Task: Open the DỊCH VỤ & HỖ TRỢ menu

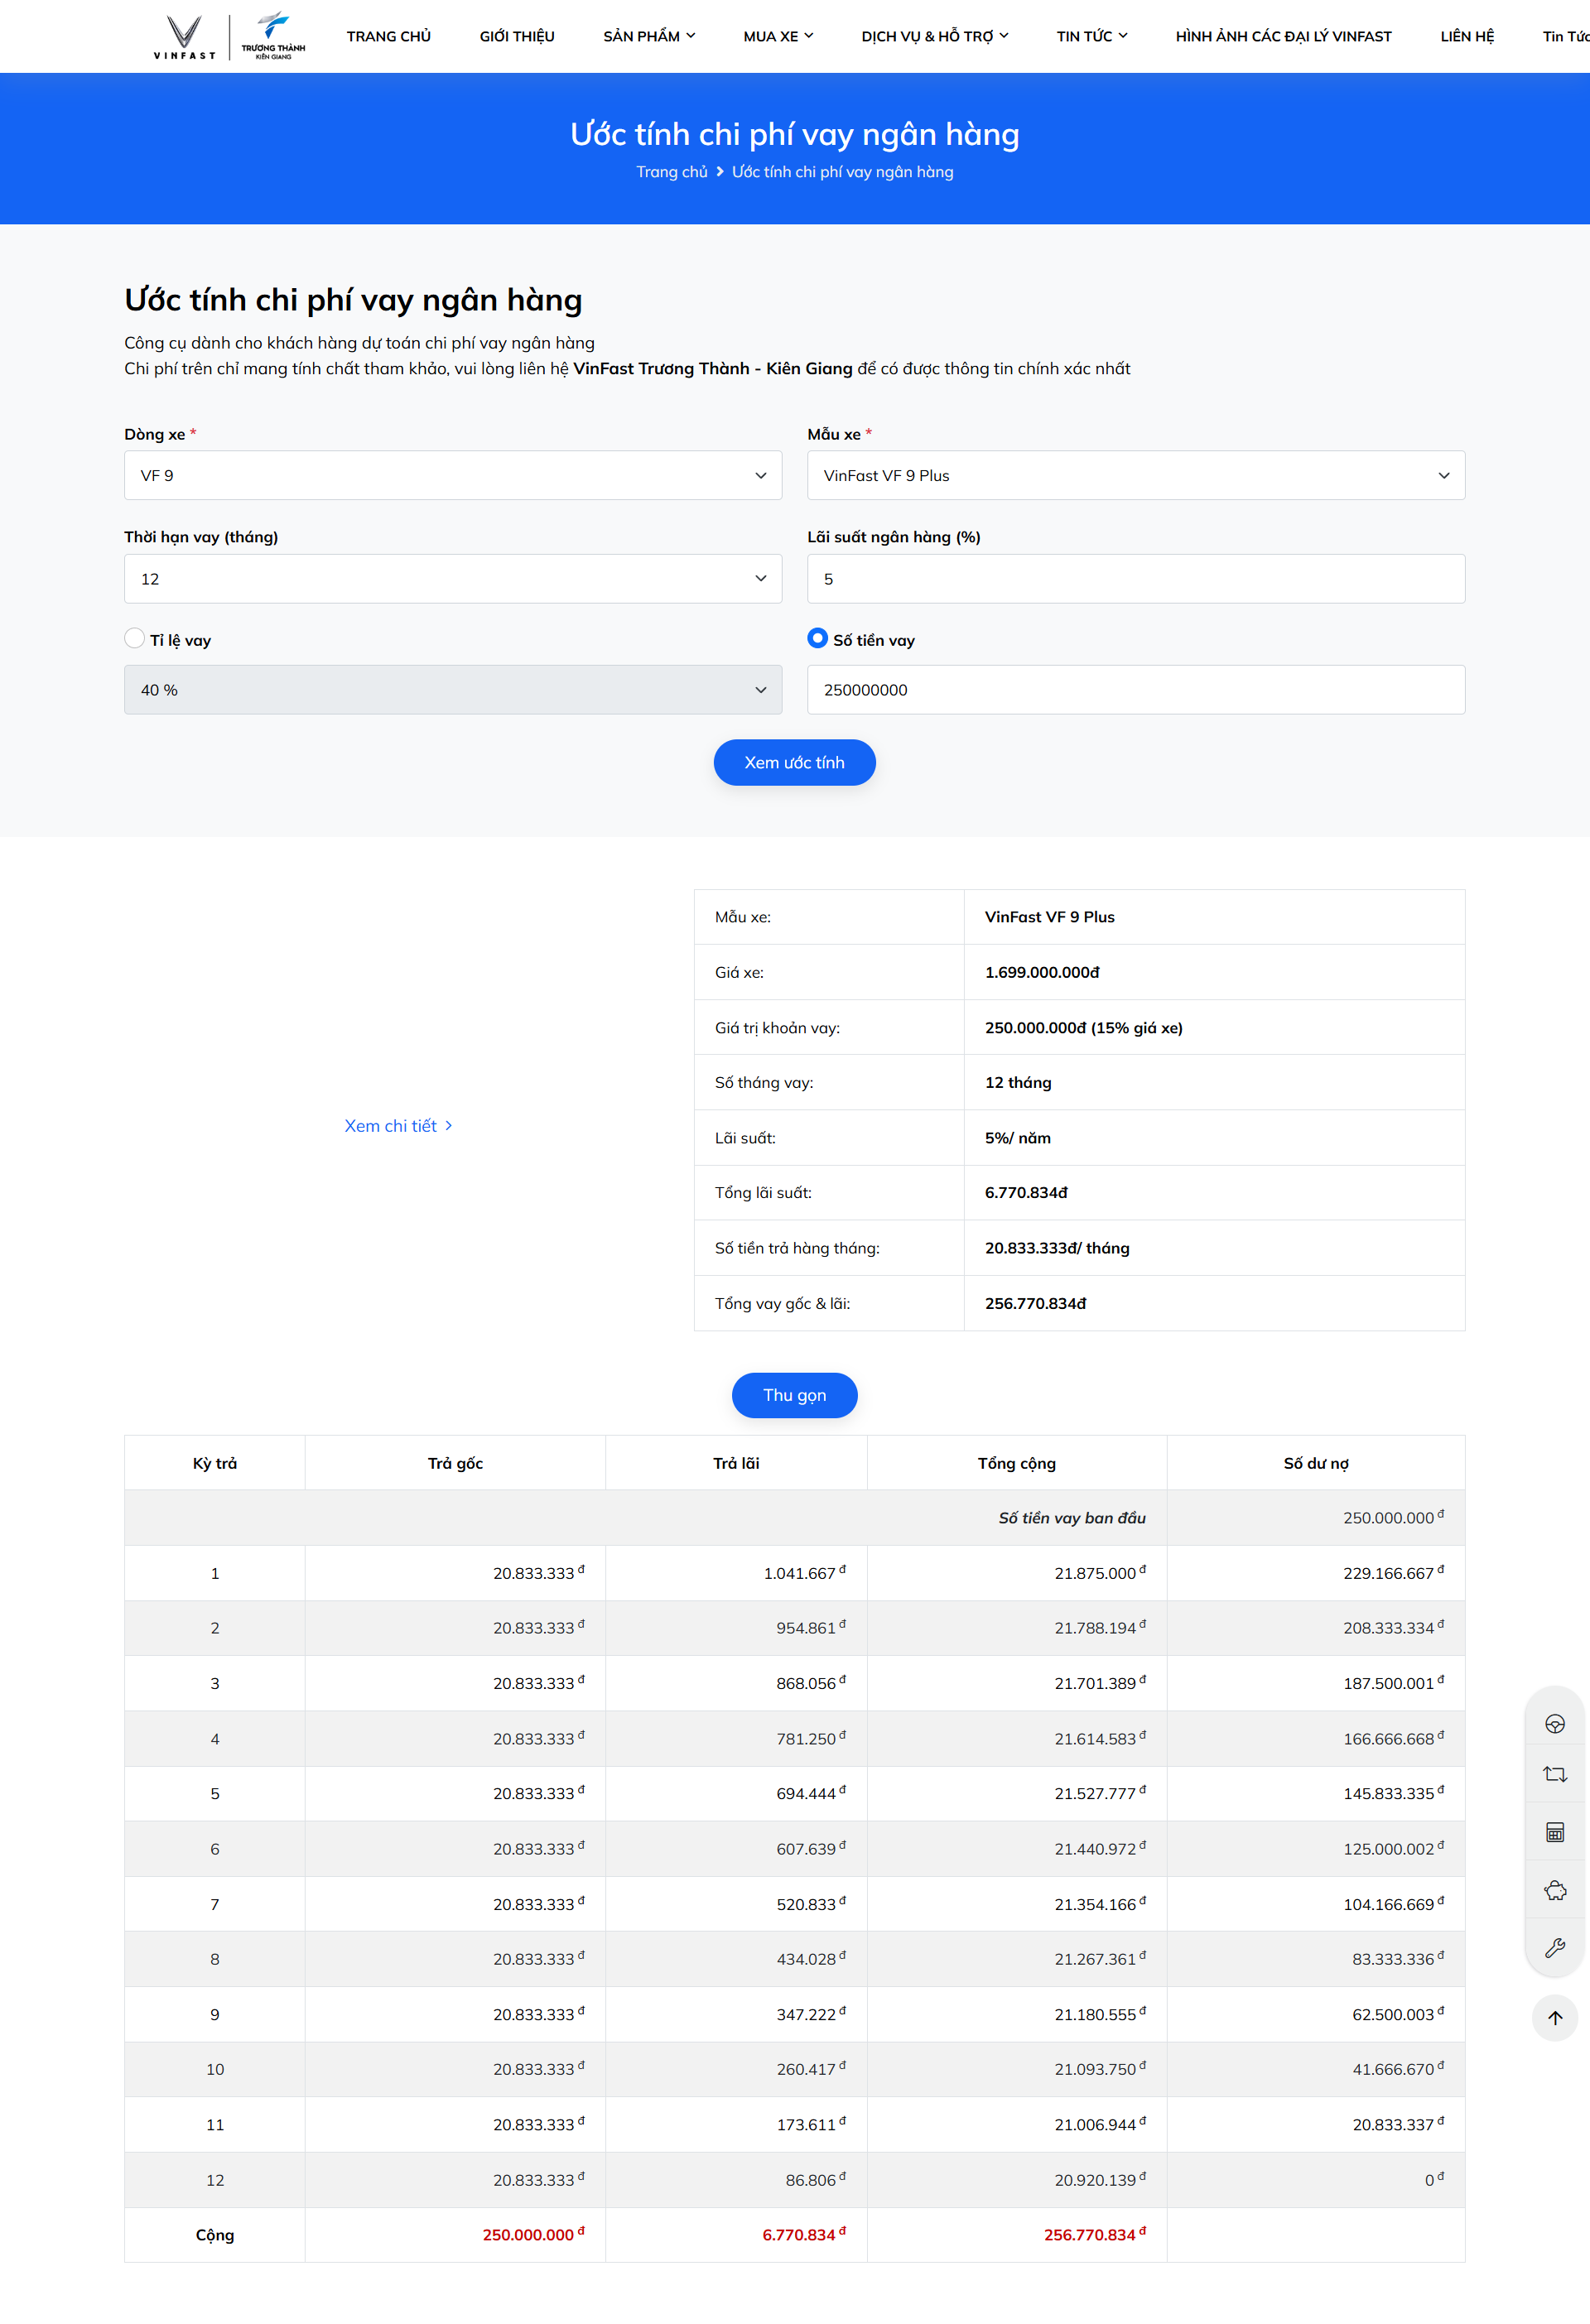Action: 934,37
